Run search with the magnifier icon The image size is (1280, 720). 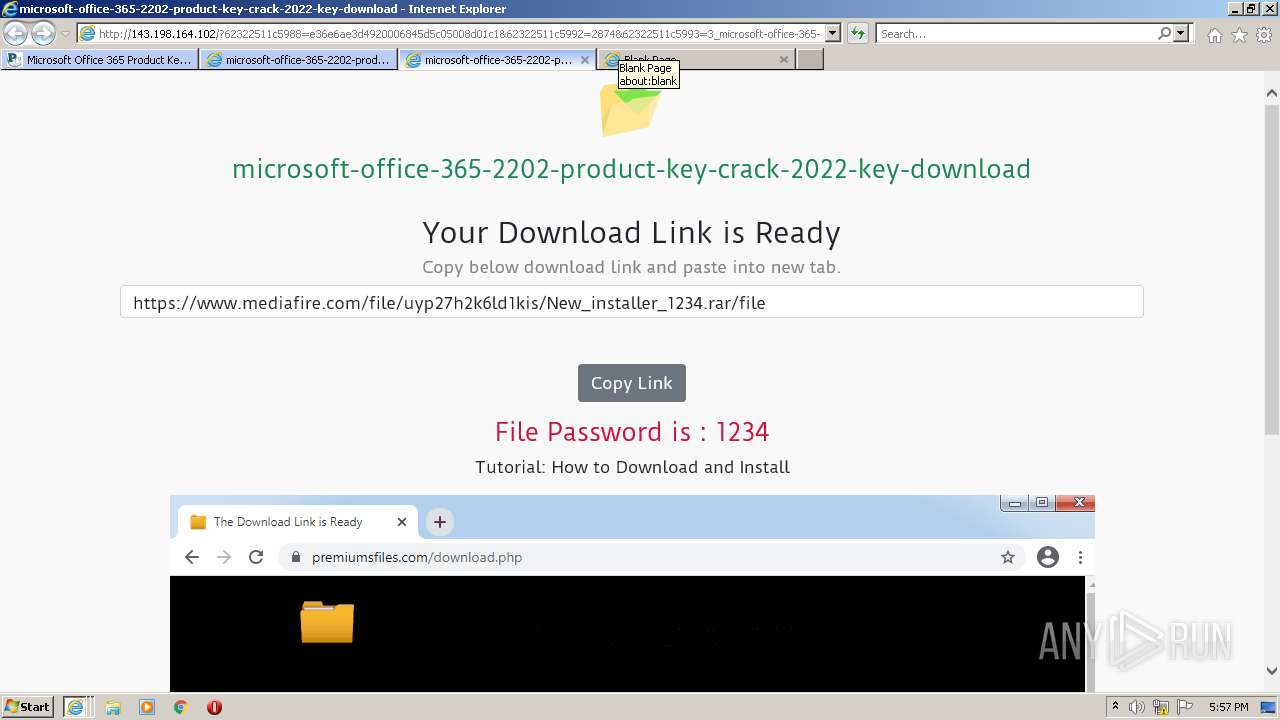click(x=1165, y=34)
